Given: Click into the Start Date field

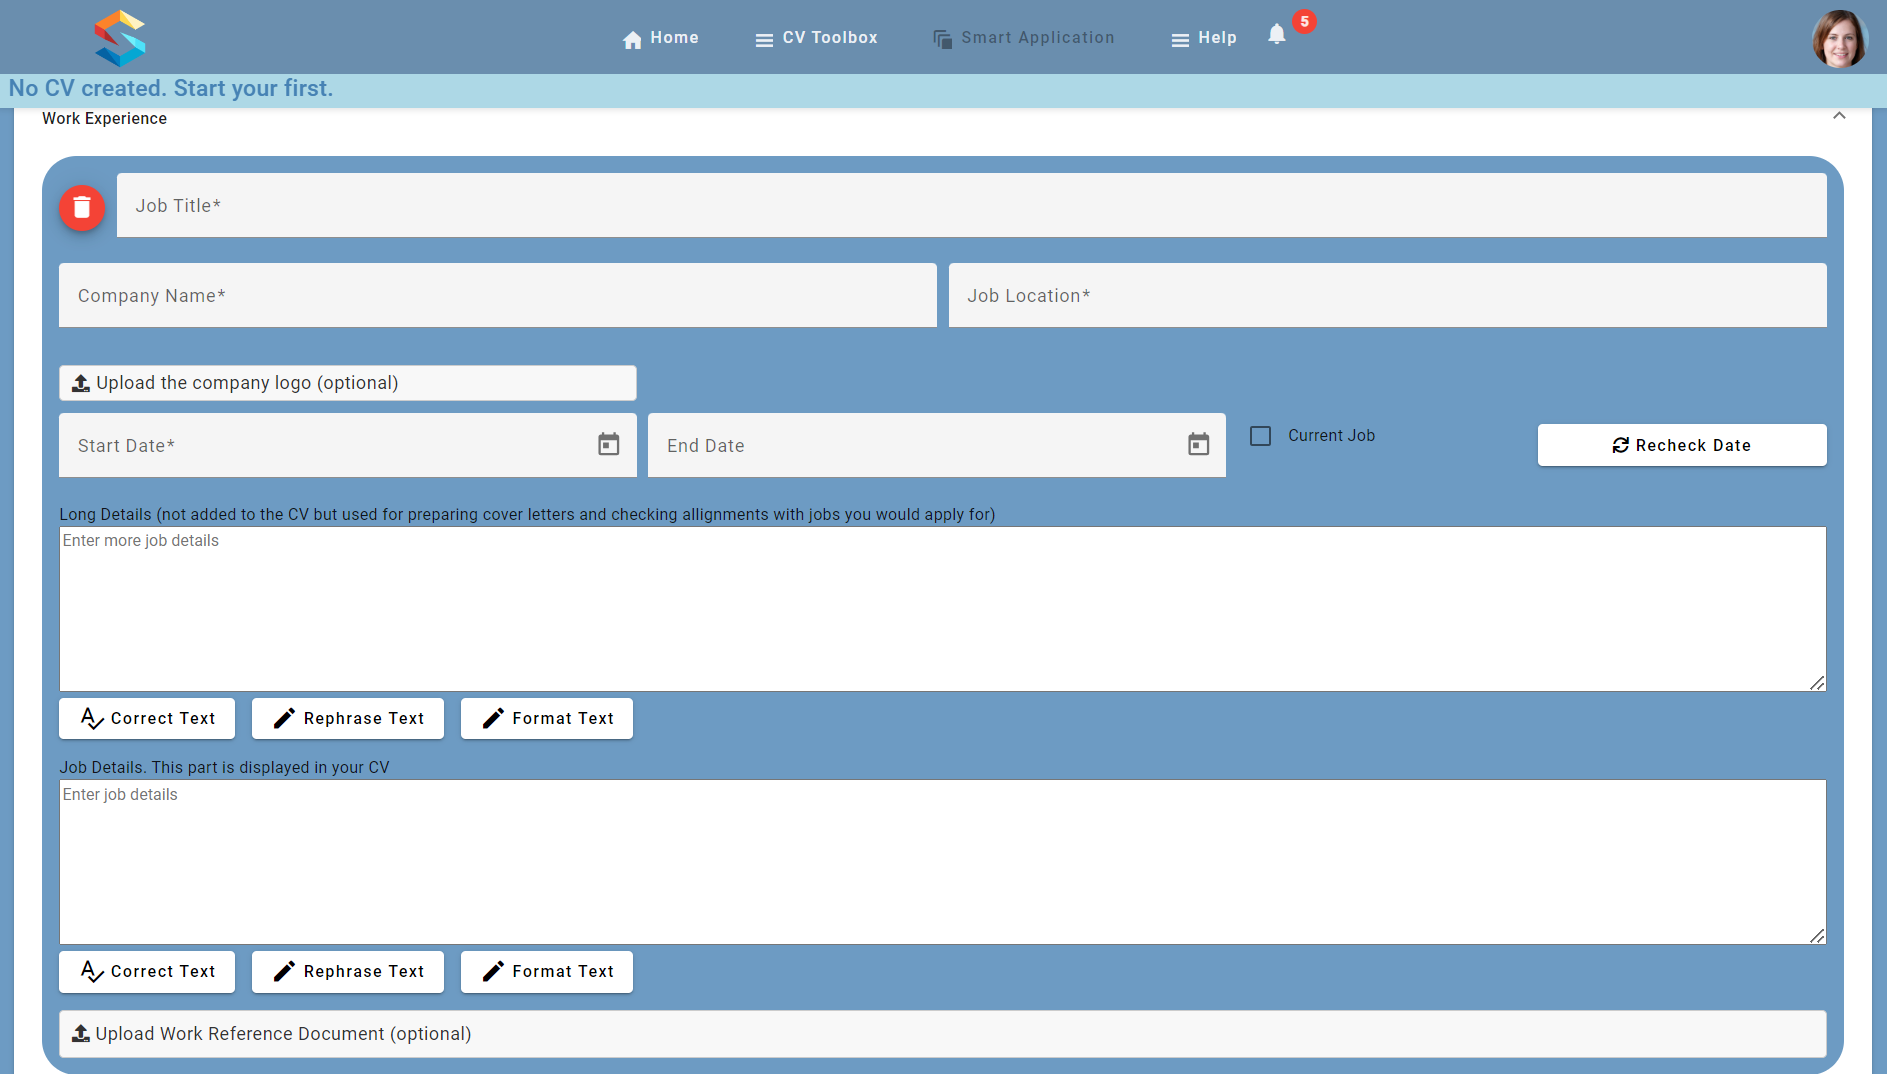Looking at the screenshot, I should tap(348, 445).
